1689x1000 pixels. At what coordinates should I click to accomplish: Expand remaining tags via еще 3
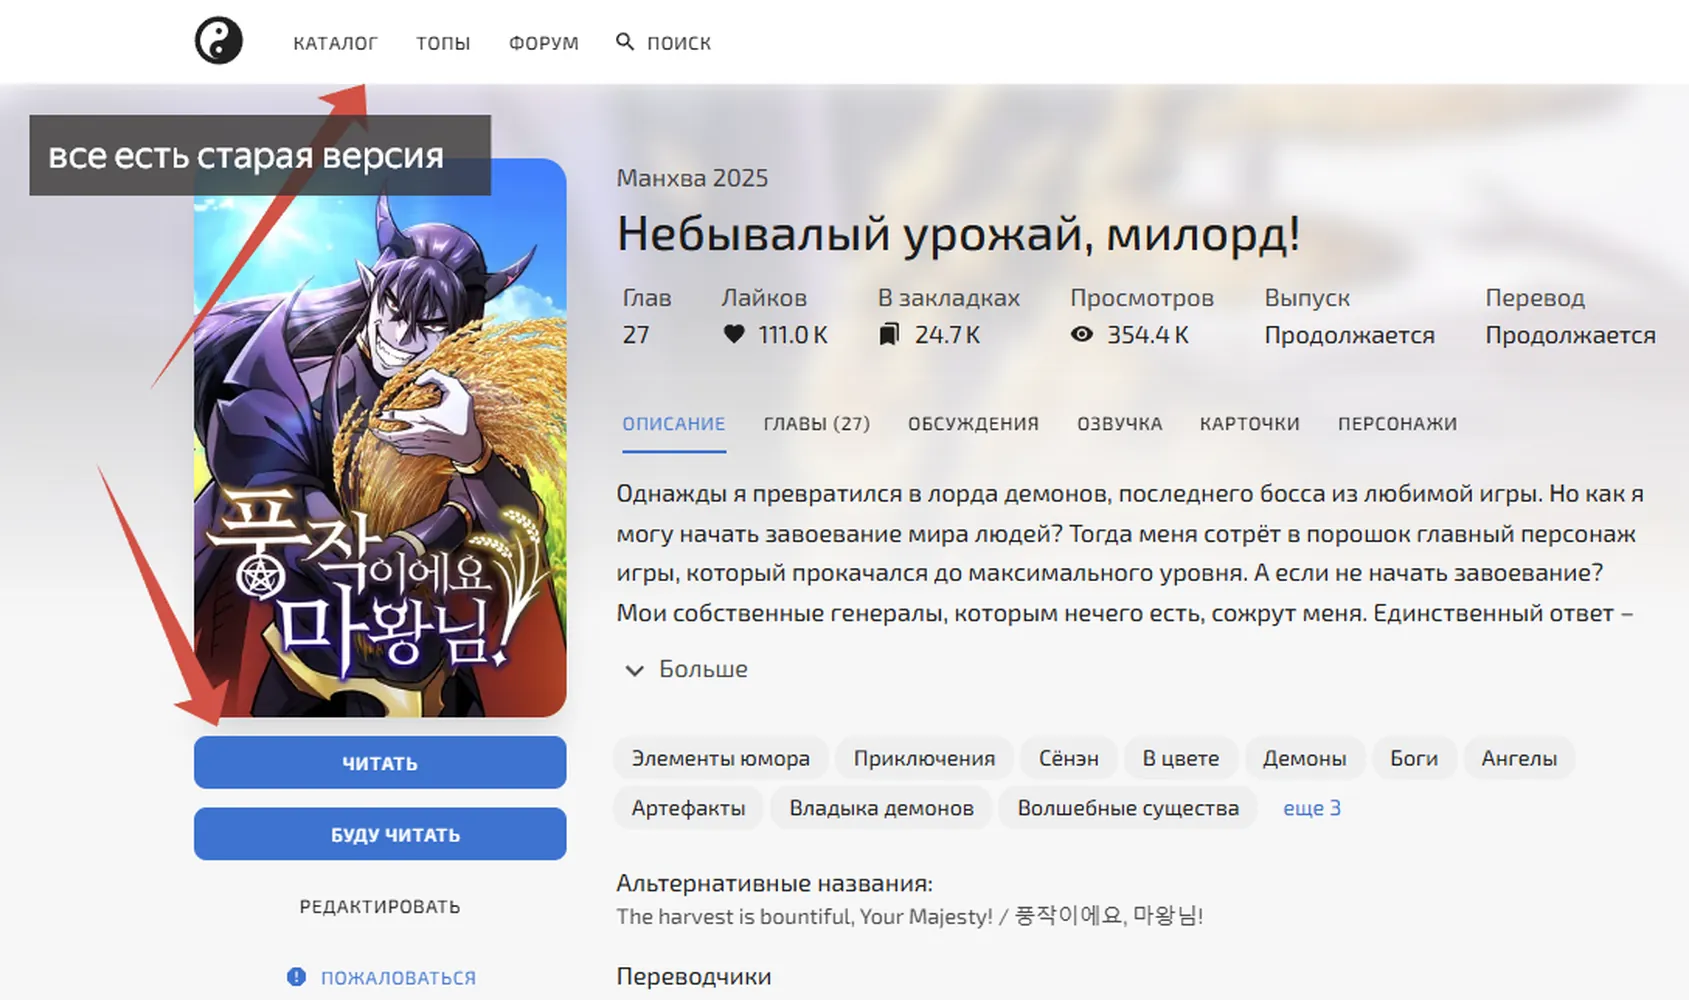pyautogui.click(x=1312, y=808)
